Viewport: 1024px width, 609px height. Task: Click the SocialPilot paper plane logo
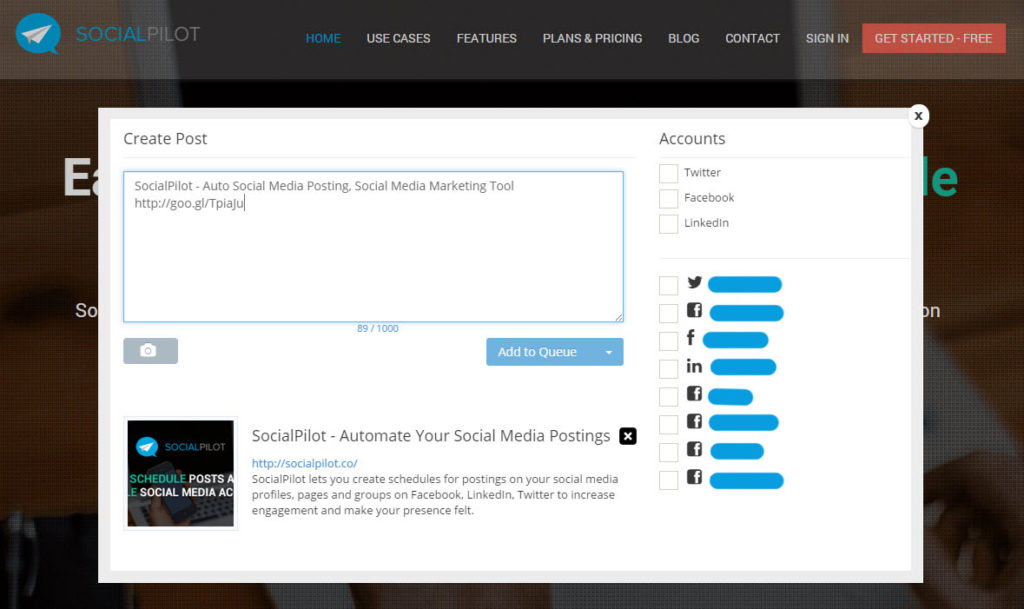tap(38, 33)
